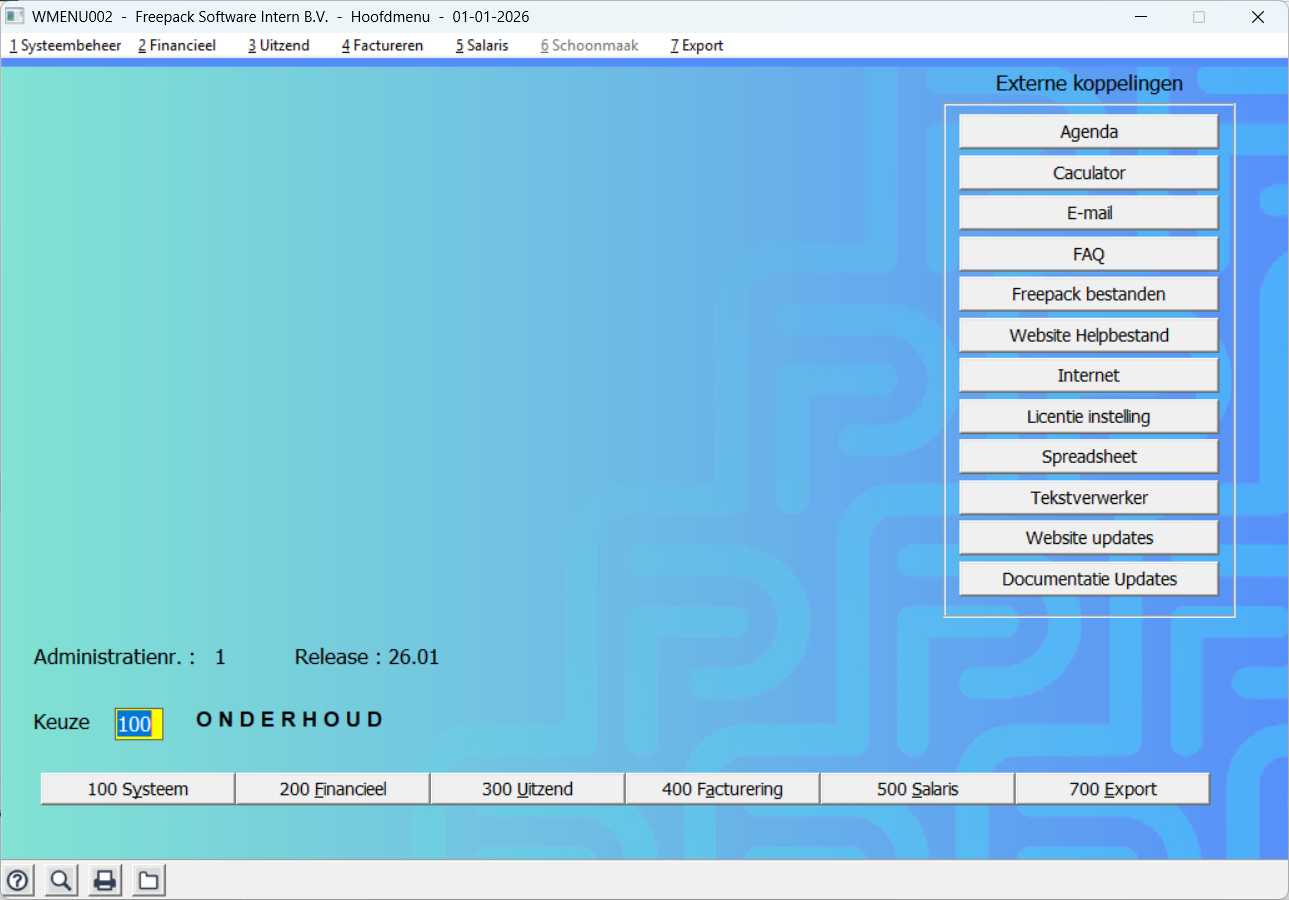Viewport: 1289px width, 900px height.
Task: Open the Financieel menu
Action: 177,45
